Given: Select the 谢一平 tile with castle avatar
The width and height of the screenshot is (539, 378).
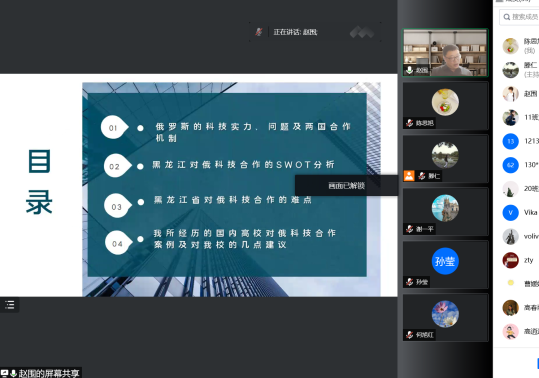Looking at the screenshot, I should tap(445, 211).
